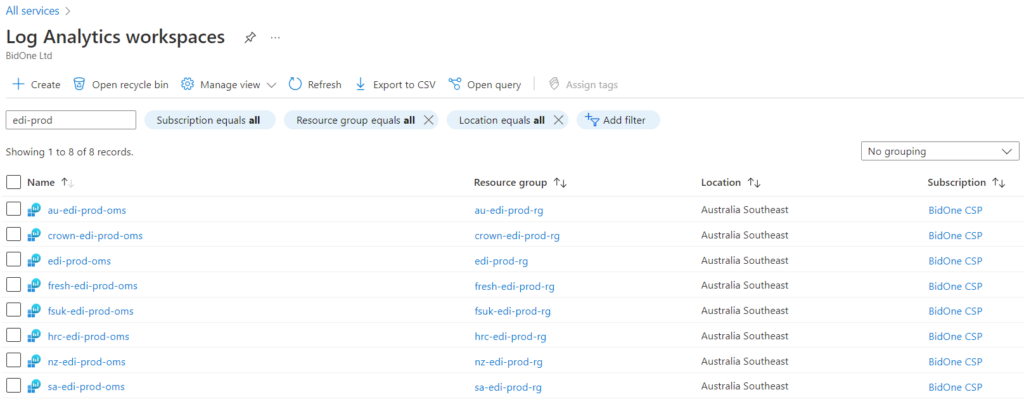Sort by the Resource group column
This screenshot has width=1024, height=404.
tap(520, 183)
